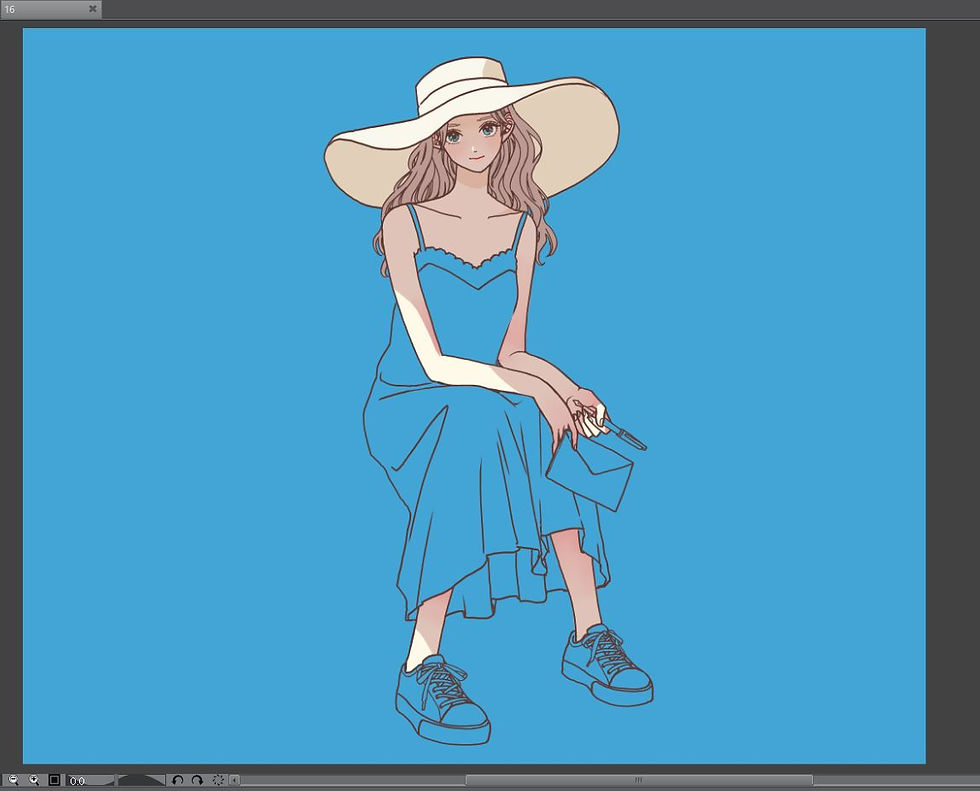Rotate canvas right with clockwise arrow
The height and width of the screenshot is (791, 980).
point(197,780)
